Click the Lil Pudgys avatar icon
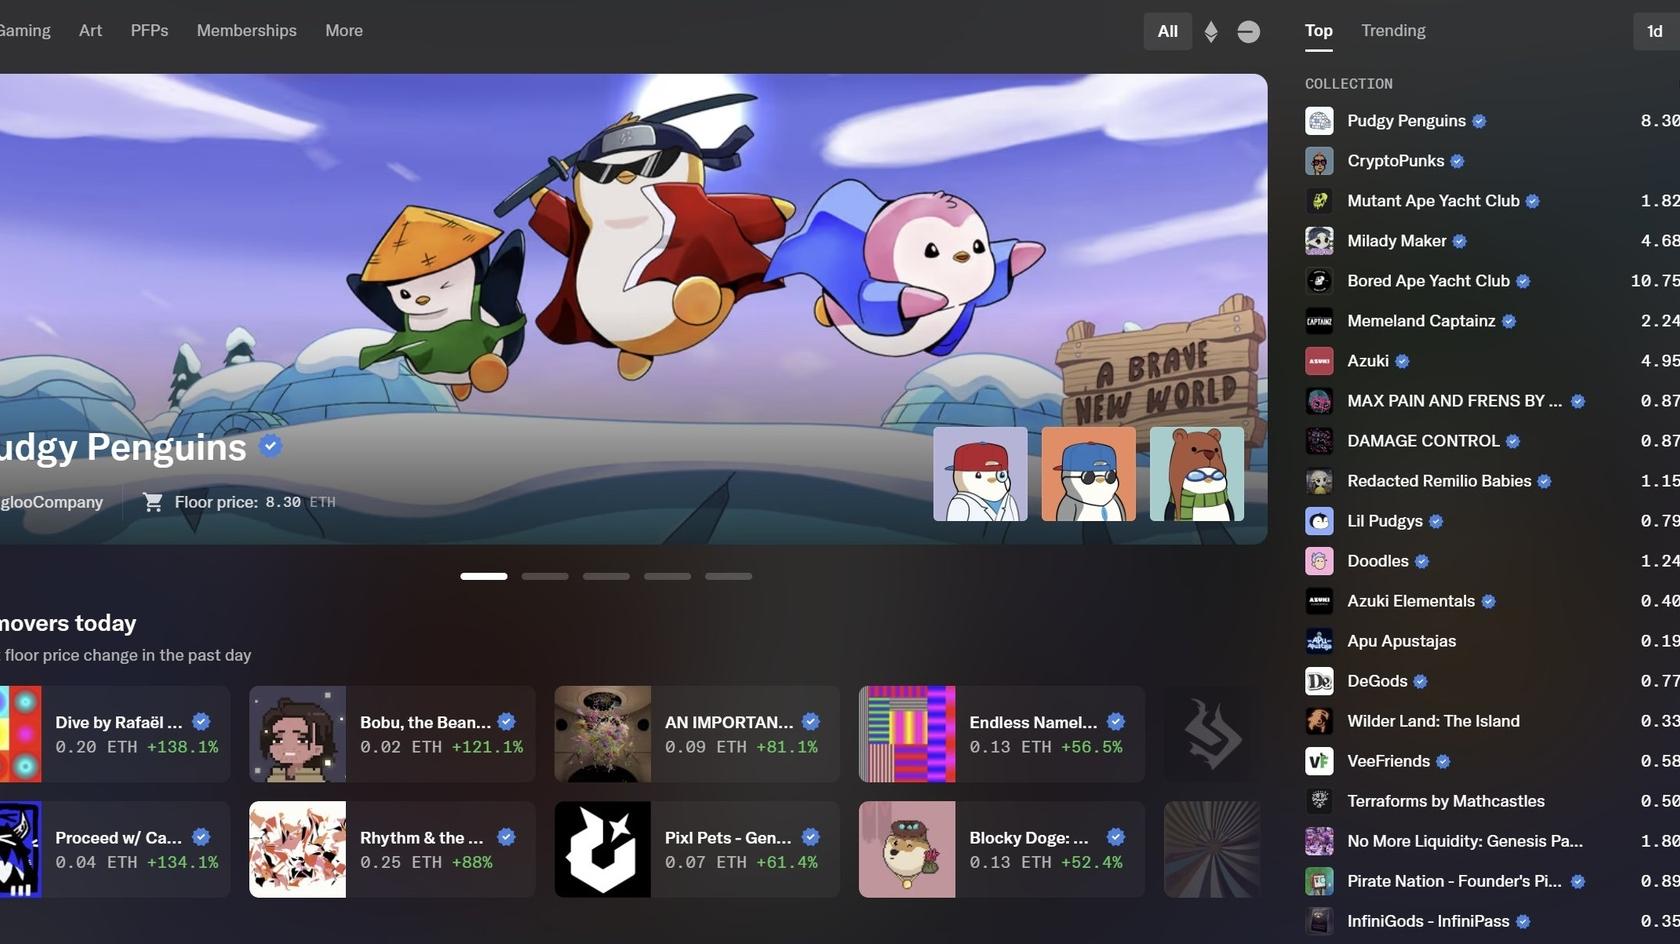The image size is (1680, 944). click(1319, 521)
